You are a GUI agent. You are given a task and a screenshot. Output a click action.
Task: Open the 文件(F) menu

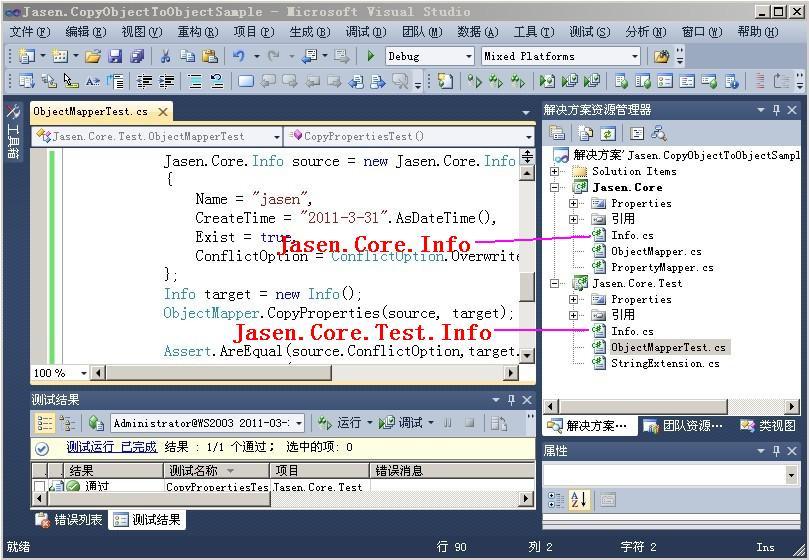click(30, 32)
